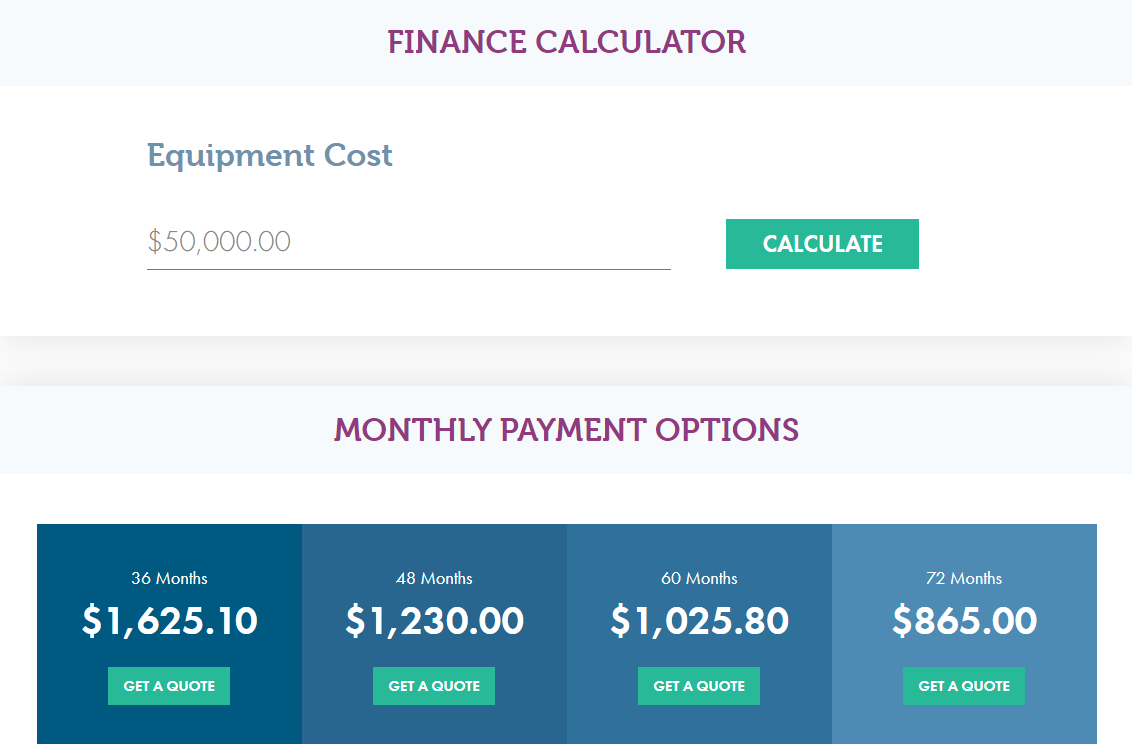Click the $1,625.10 payment amount
This screenshot has height=744, width=1132.
[x=168, y=620]
